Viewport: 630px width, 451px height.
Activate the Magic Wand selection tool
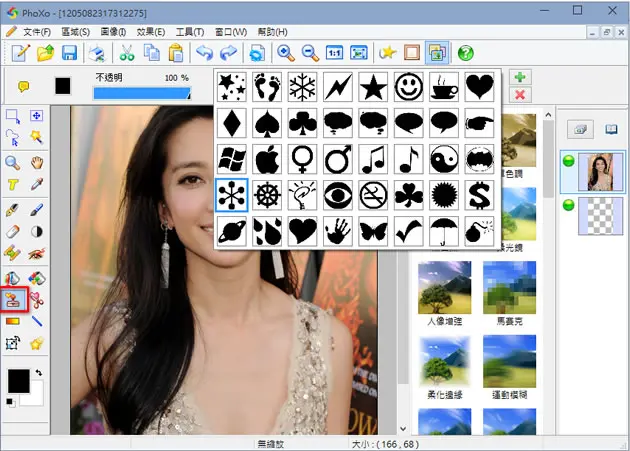(36, 137)
